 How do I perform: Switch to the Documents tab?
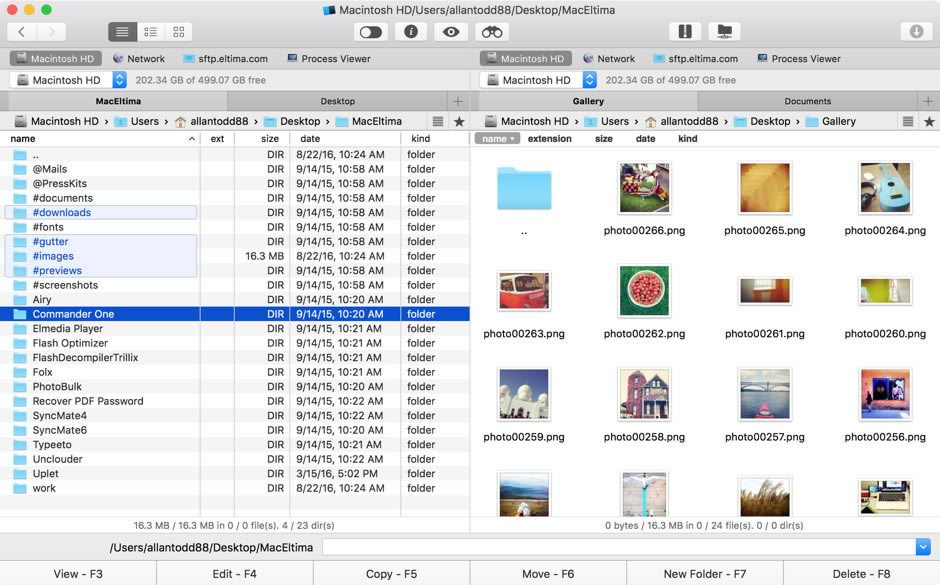click(807, 101)
